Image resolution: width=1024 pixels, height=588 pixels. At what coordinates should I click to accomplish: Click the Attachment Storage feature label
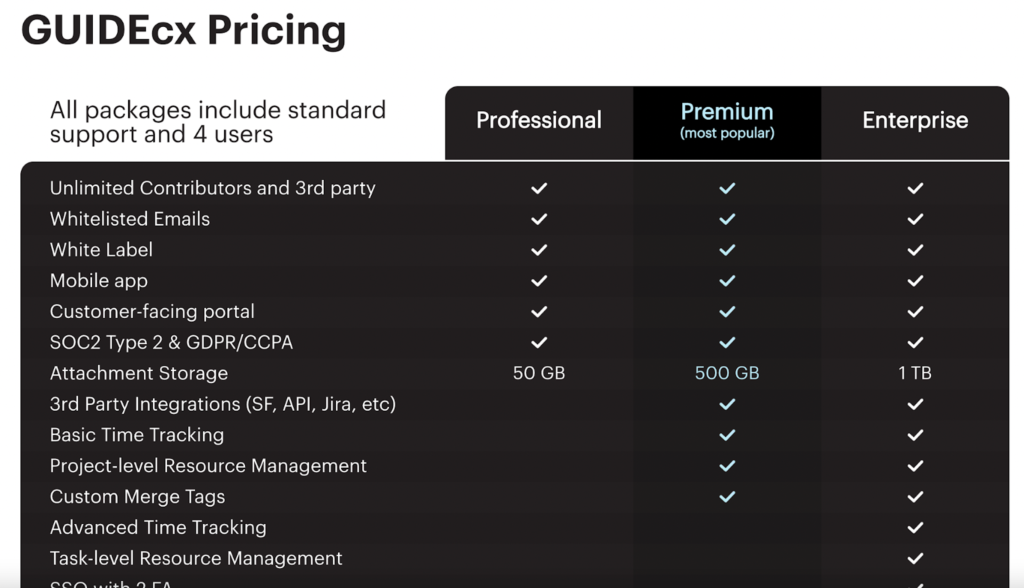coord(139,373)
